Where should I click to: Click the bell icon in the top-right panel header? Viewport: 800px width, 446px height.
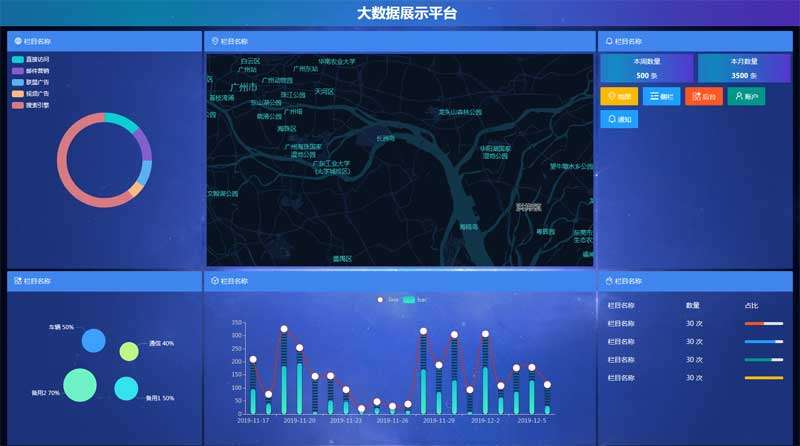click(x=608, y=42)
